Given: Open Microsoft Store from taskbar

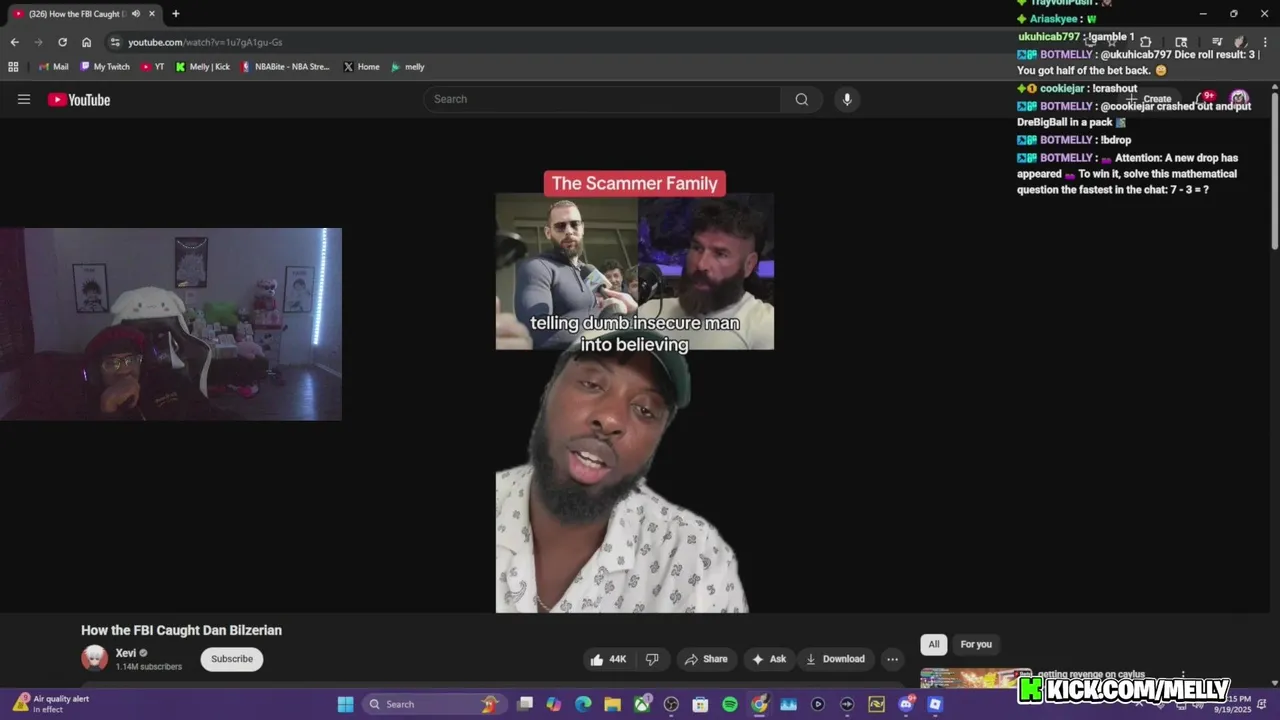Looking at the screenshot, I should point(700,704).
